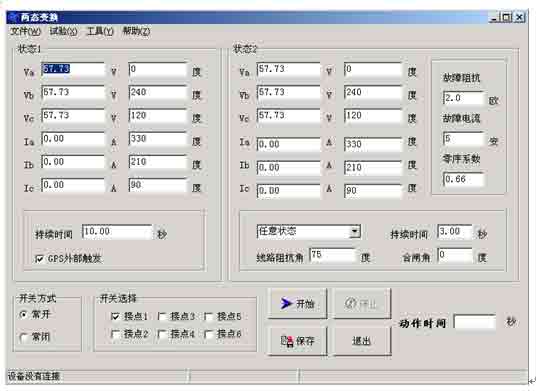Click the 动作时间 result field
This screenshot has height=391, width=543.
[x=474, y=322]
